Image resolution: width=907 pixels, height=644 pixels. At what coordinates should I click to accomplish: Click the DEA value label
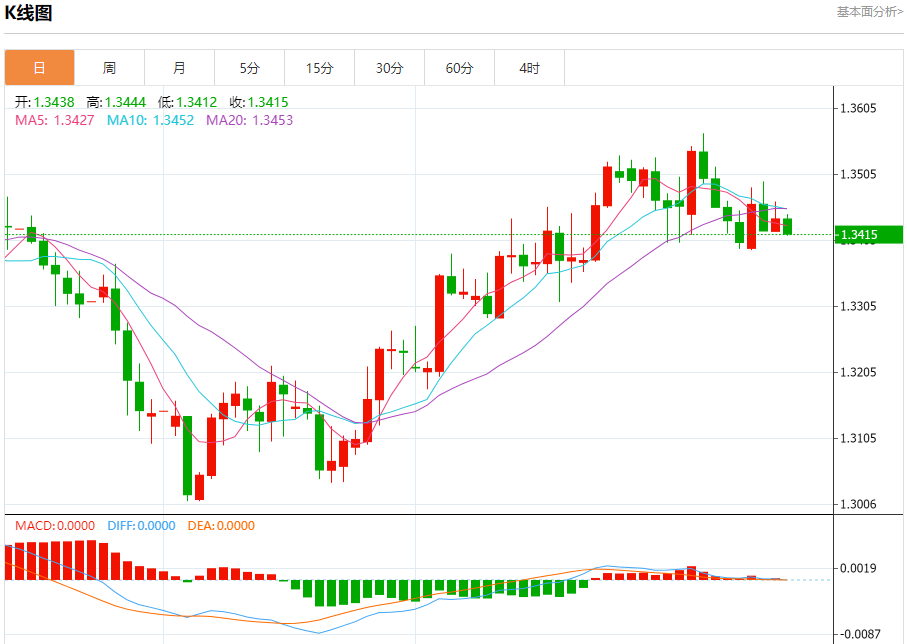coord(221,526)
